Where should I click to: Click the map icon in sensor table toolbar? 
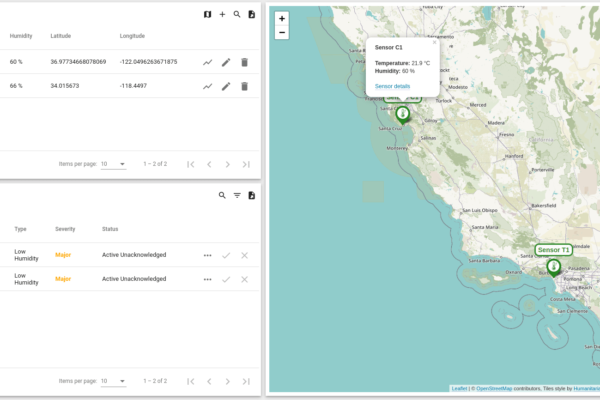click(207, 14)
